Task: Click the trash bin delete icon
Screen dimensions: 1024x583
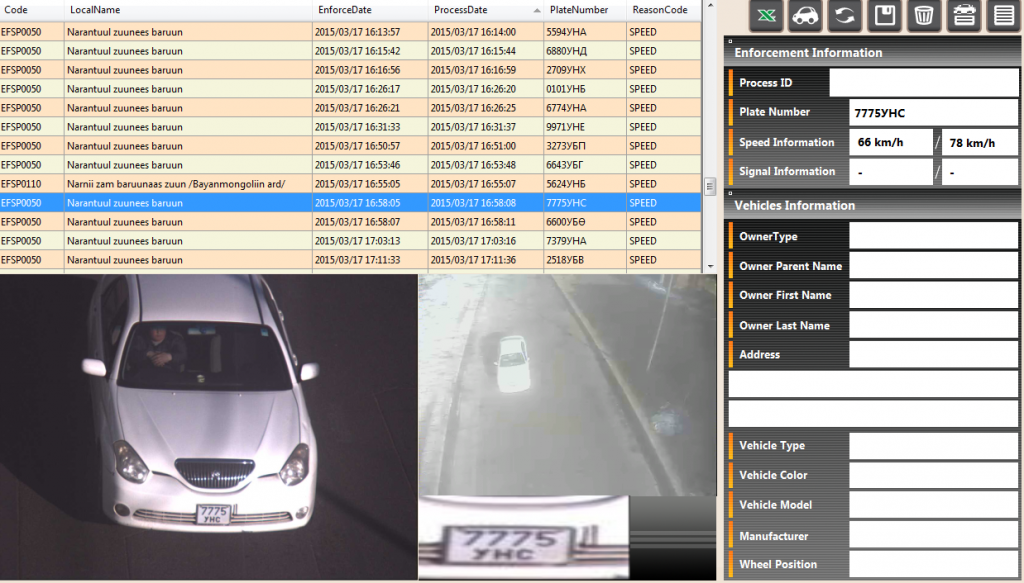Action: (x=924, y=16)
